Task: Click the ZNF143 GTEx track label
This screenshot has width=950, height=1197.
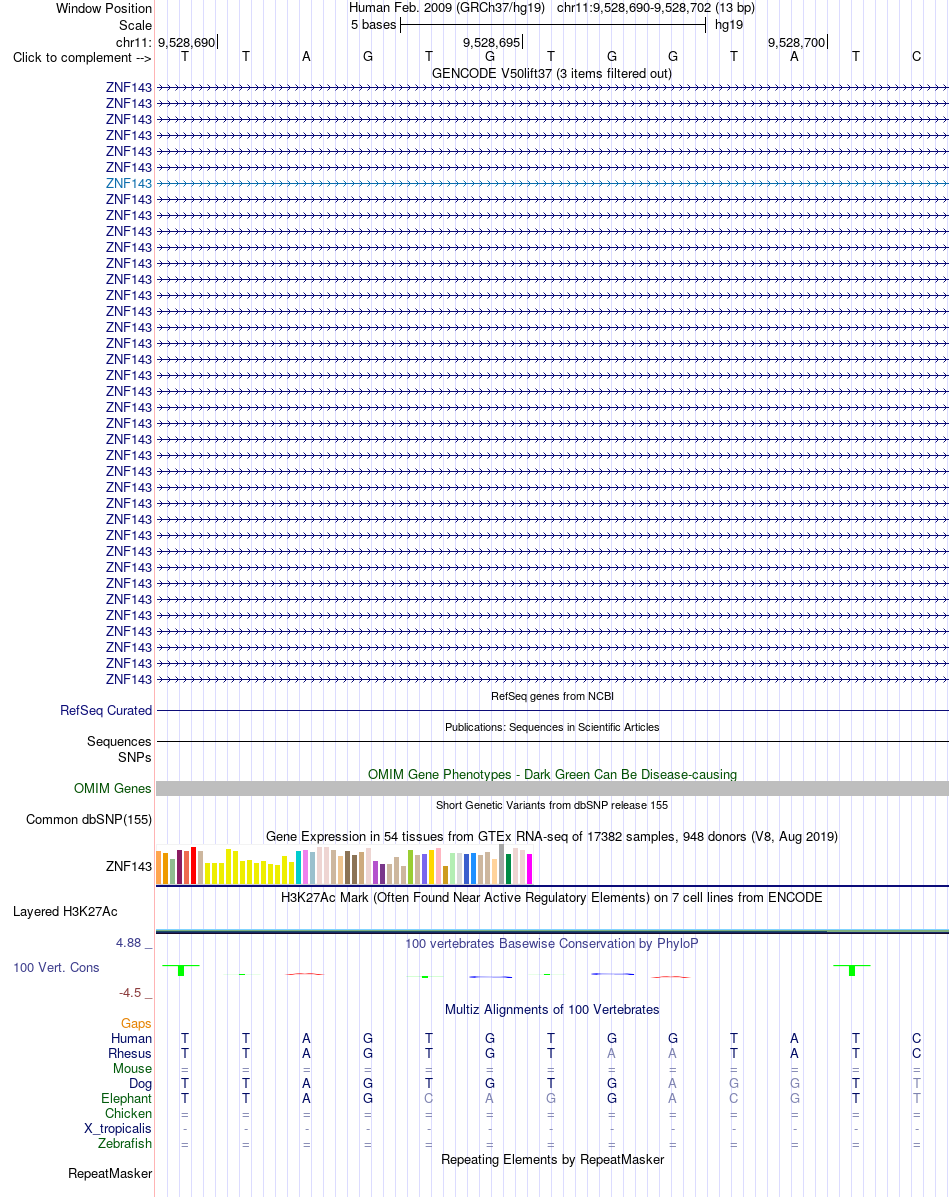Action: click(128, 866)
